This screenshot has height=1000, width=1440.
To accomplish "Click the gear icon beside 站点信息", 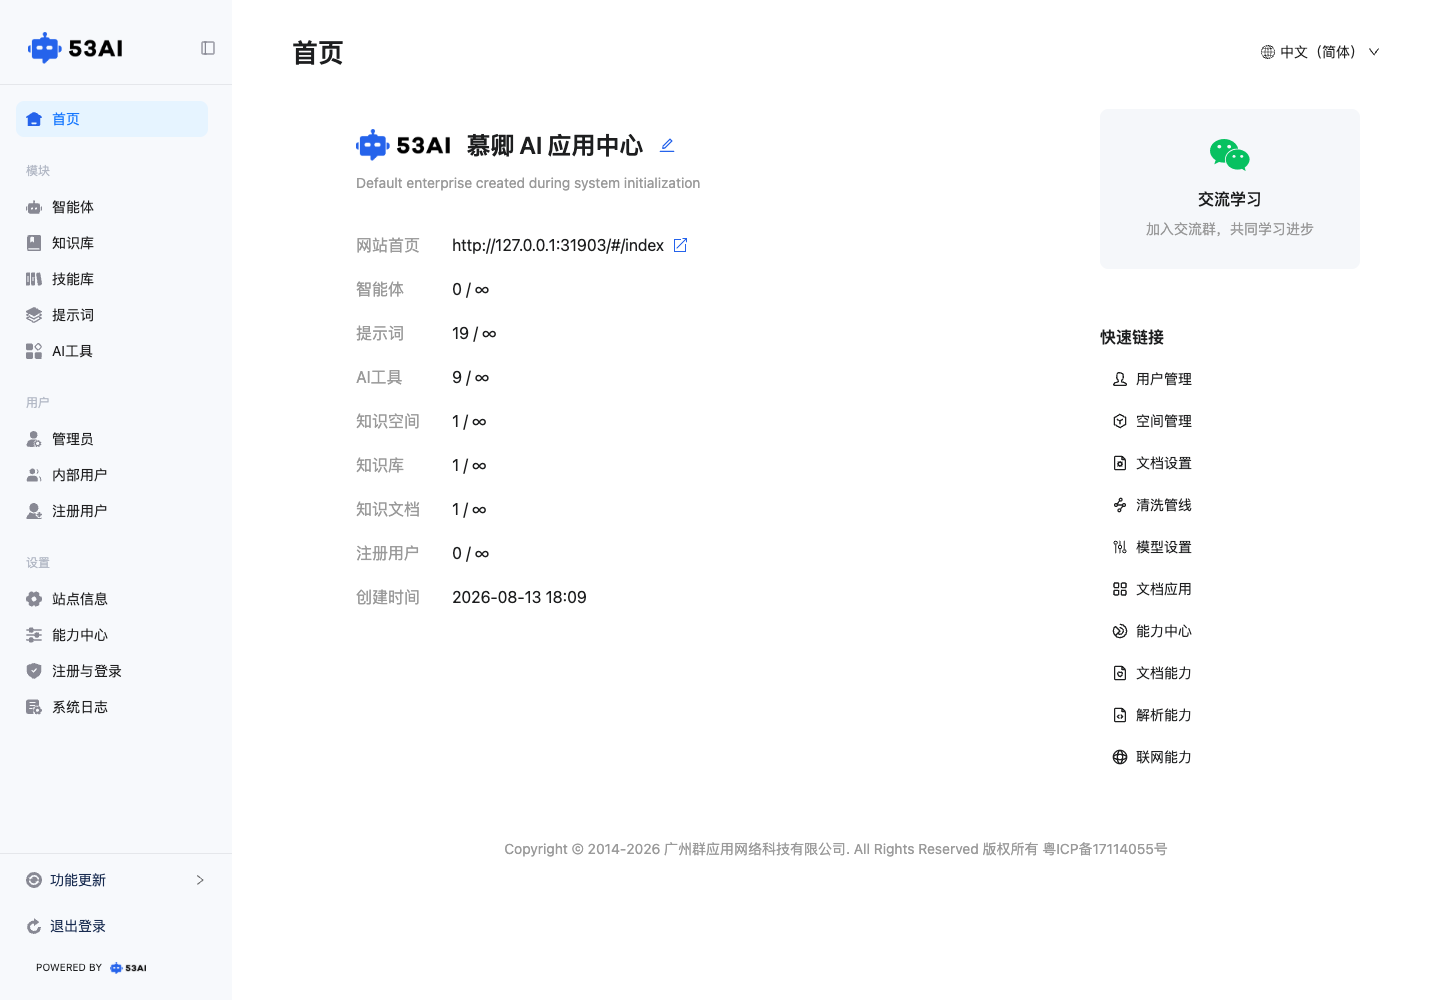I will (34, 599).
